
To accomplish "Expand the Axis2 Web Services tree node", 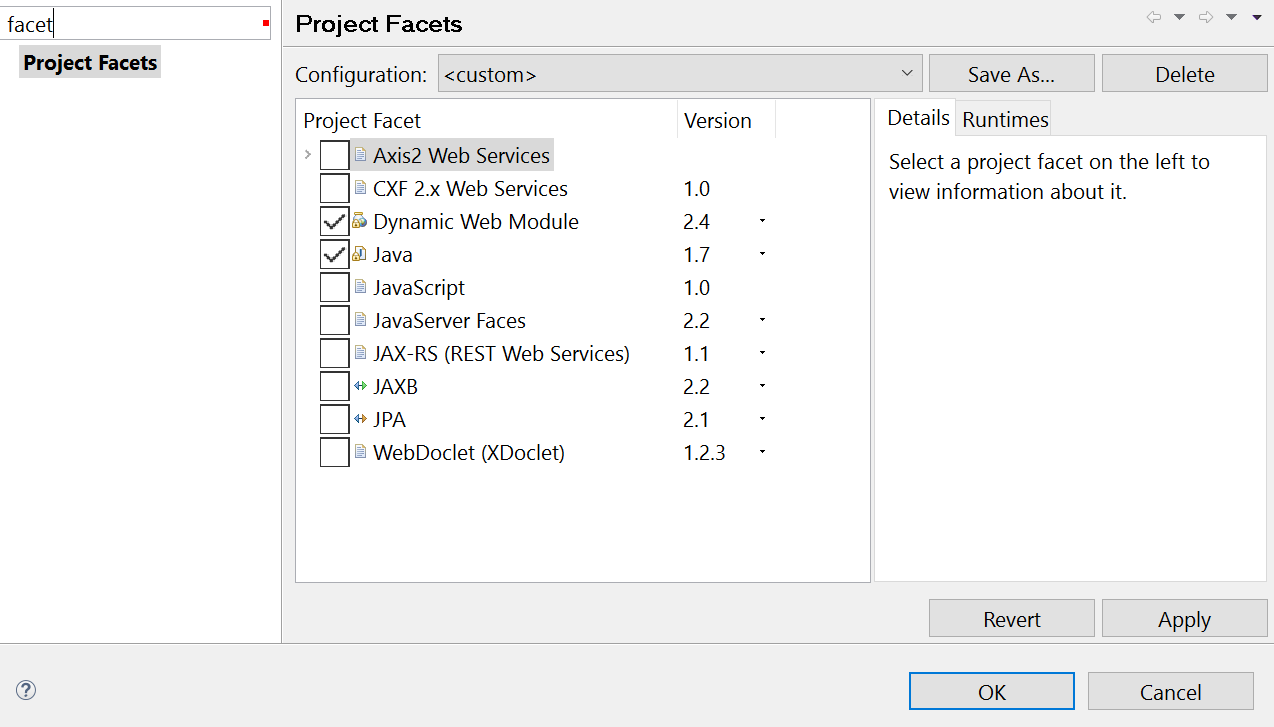I will pos(308,155).
